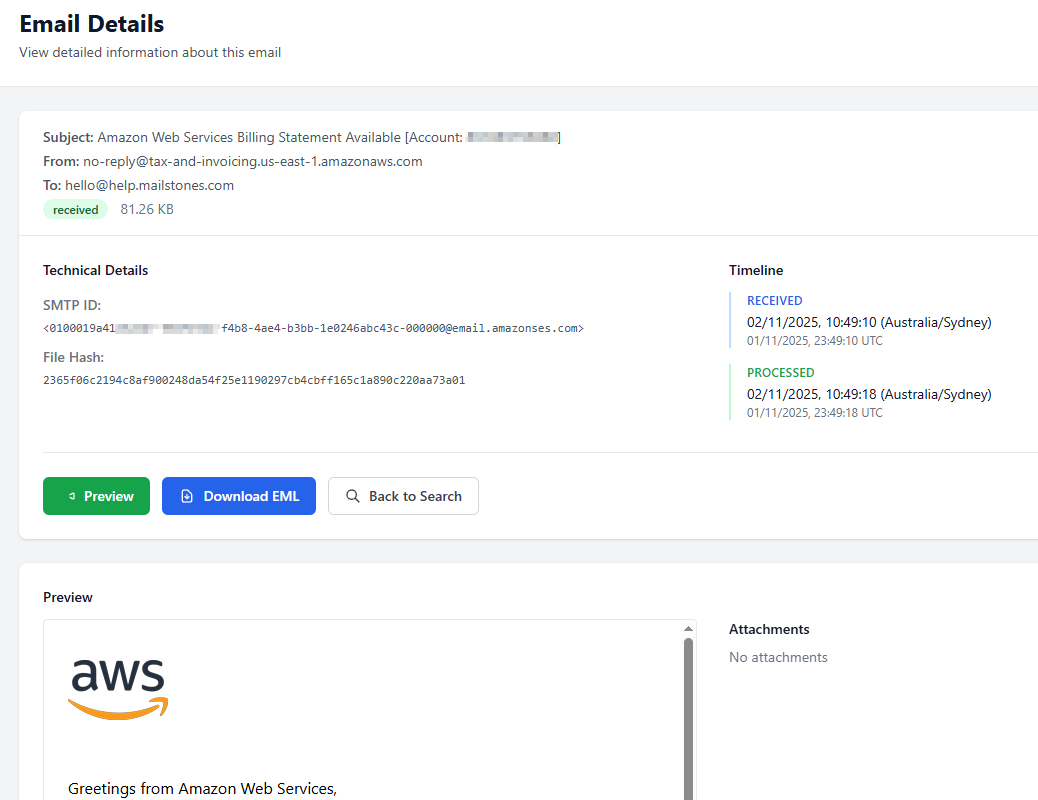Viewport: 1038px width, 800px height.
Task: Click the SMTP ID value
Action: pyautogui.click(x=313, y=327)
